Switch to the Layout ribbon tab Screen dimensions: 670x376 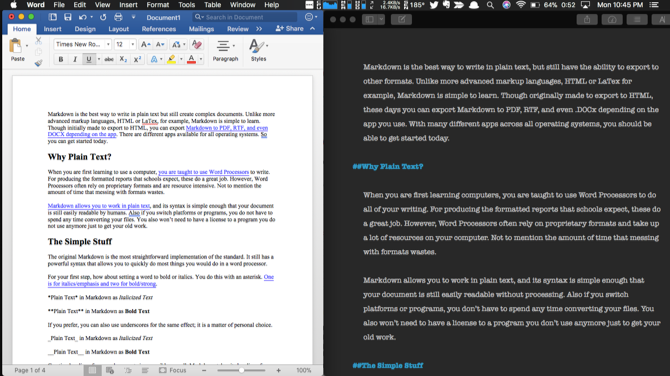coord(118,29)
